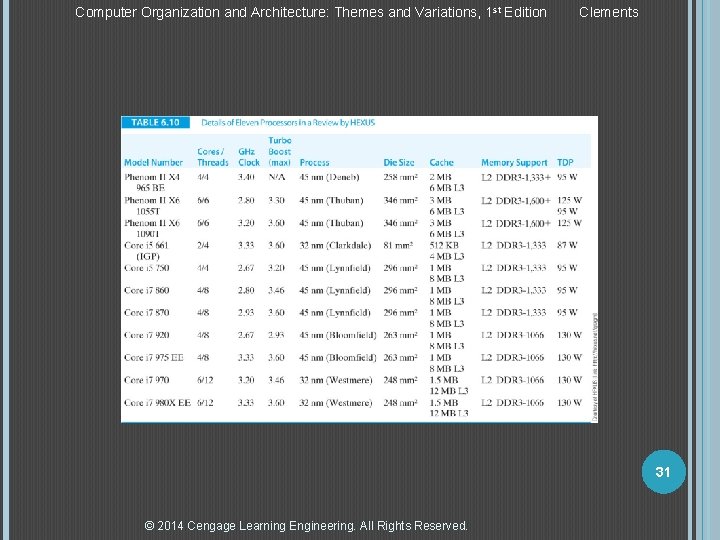The width and height of the screenshot is (720, 540).
Task: Click the book title header text
Action: (311, 12)
